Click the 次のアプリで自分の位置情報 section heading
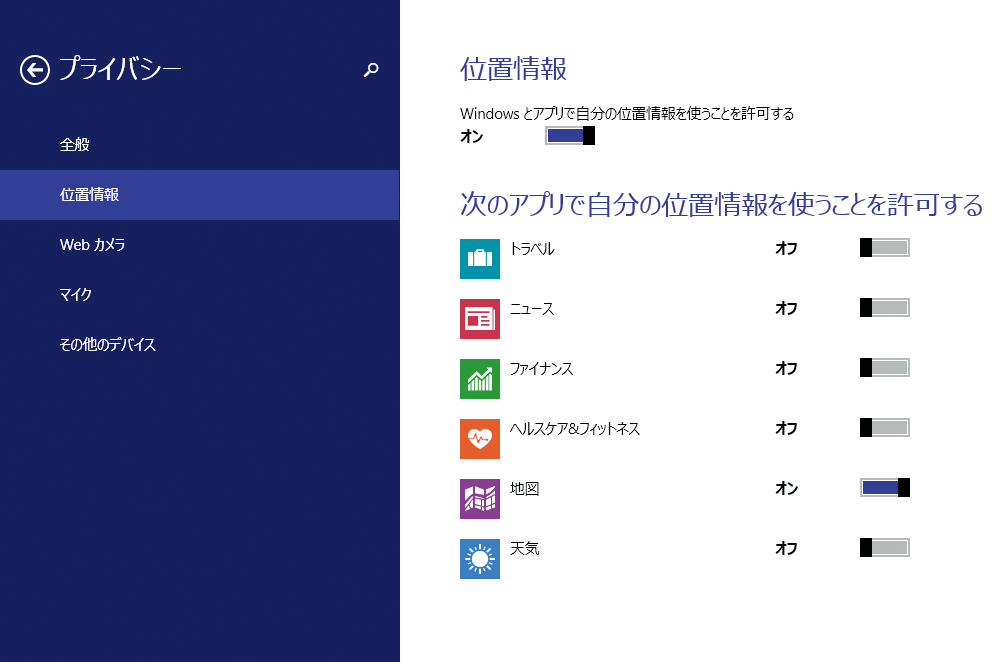 (x=721, y=205)
